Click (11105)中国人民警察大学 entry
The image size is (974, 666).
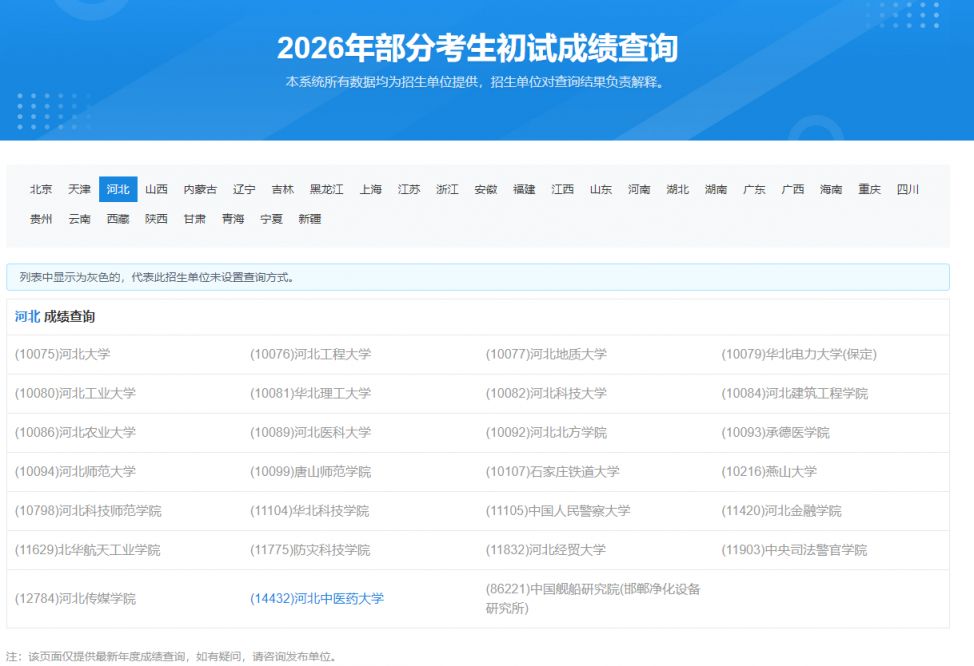click(558, 511)
